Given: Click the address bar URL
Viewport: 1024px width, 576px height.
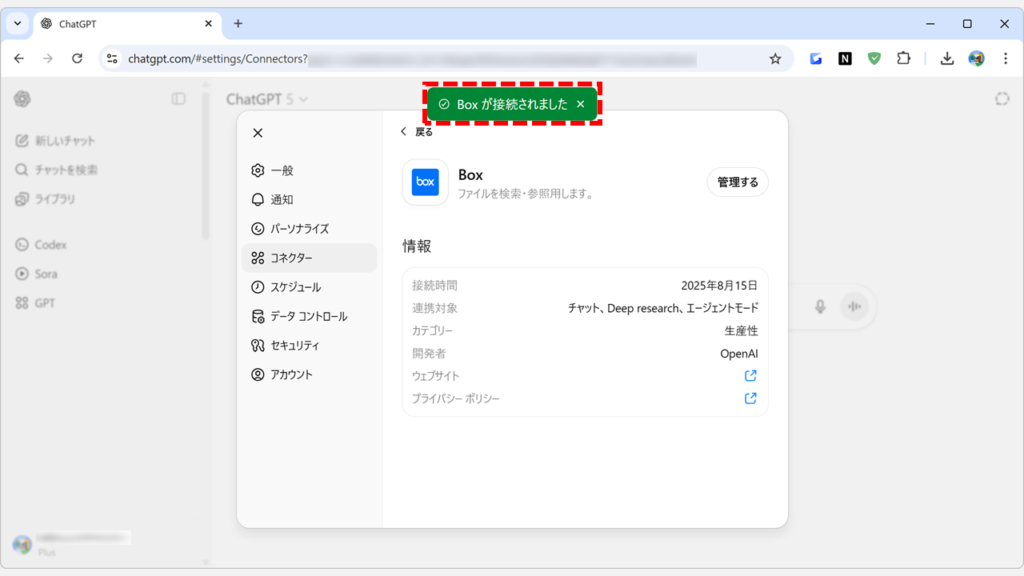Looking at the screenshot, I should pyautogui.click(x=217, y=59).
